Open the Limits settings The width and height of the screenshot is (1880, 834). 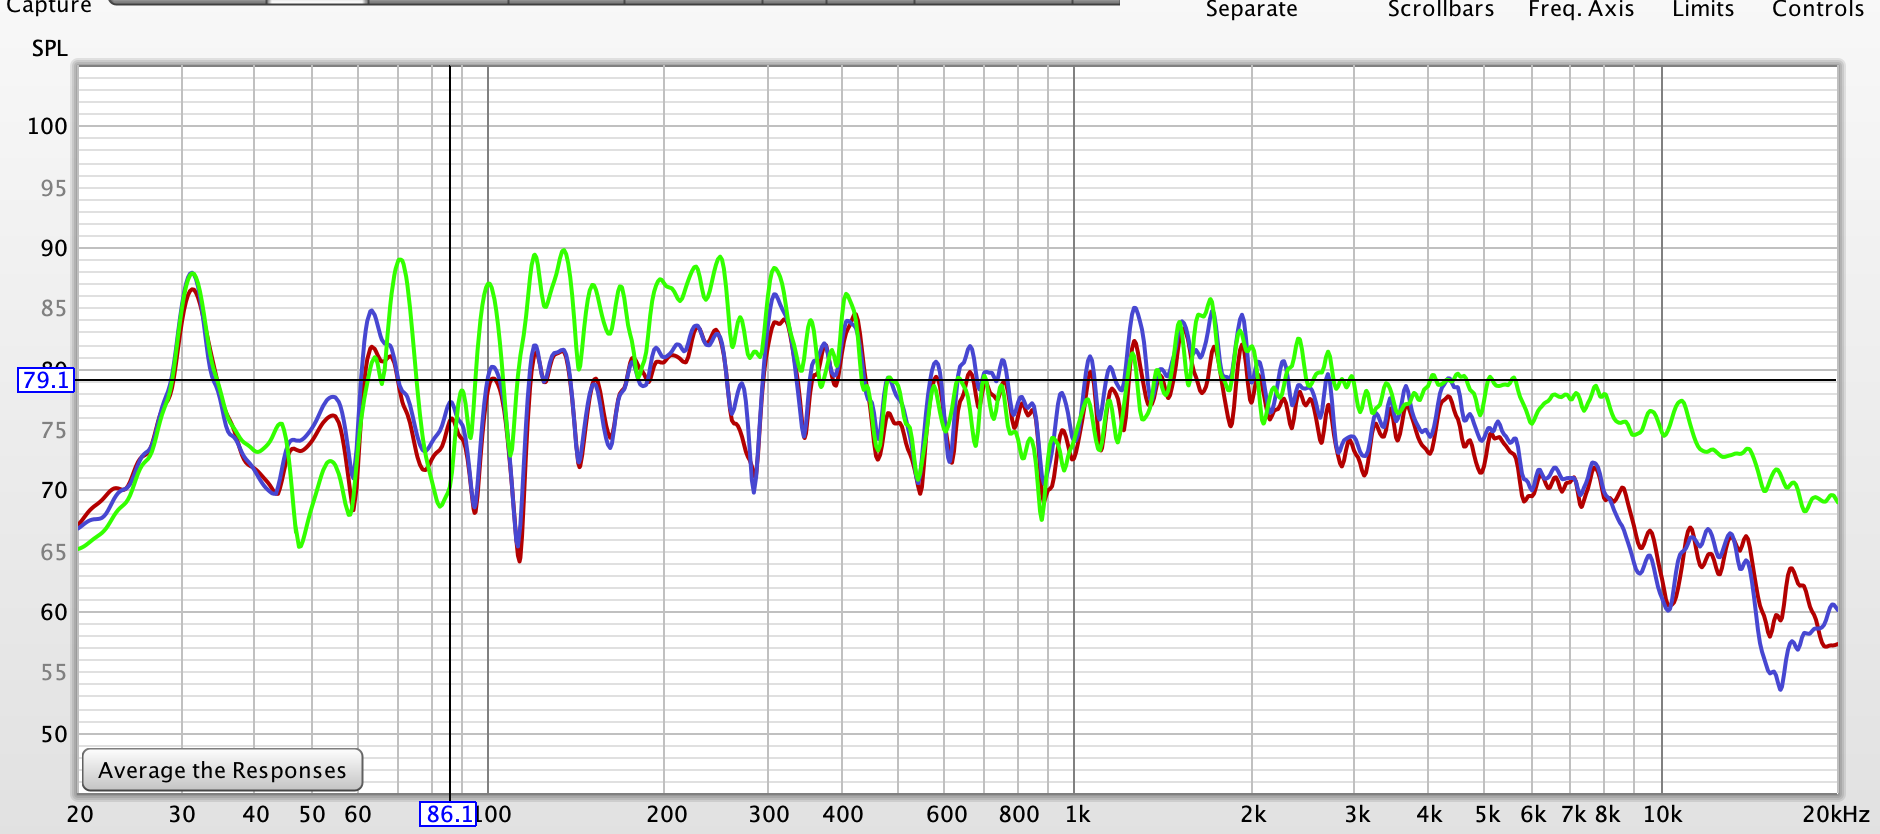point(1703,9)
